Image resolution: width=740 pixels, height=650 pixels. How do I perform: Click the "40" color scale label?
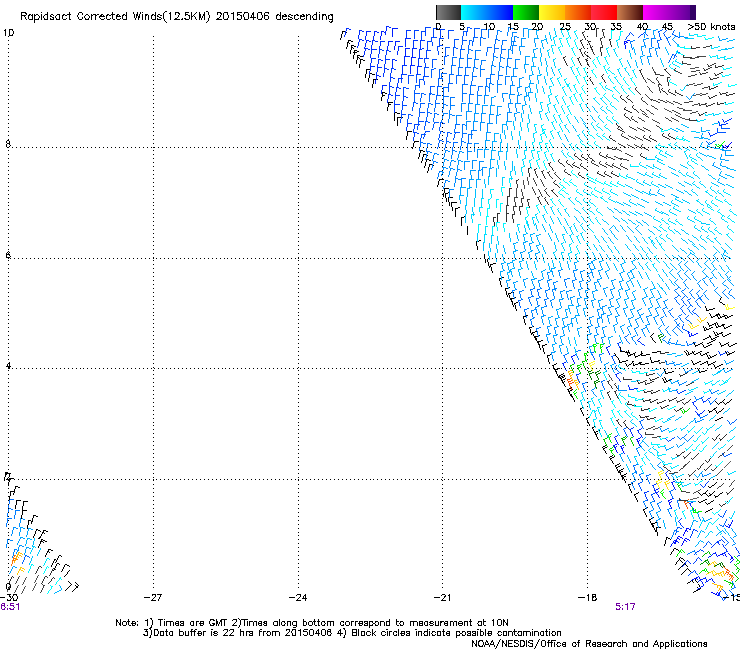[642, 27]
